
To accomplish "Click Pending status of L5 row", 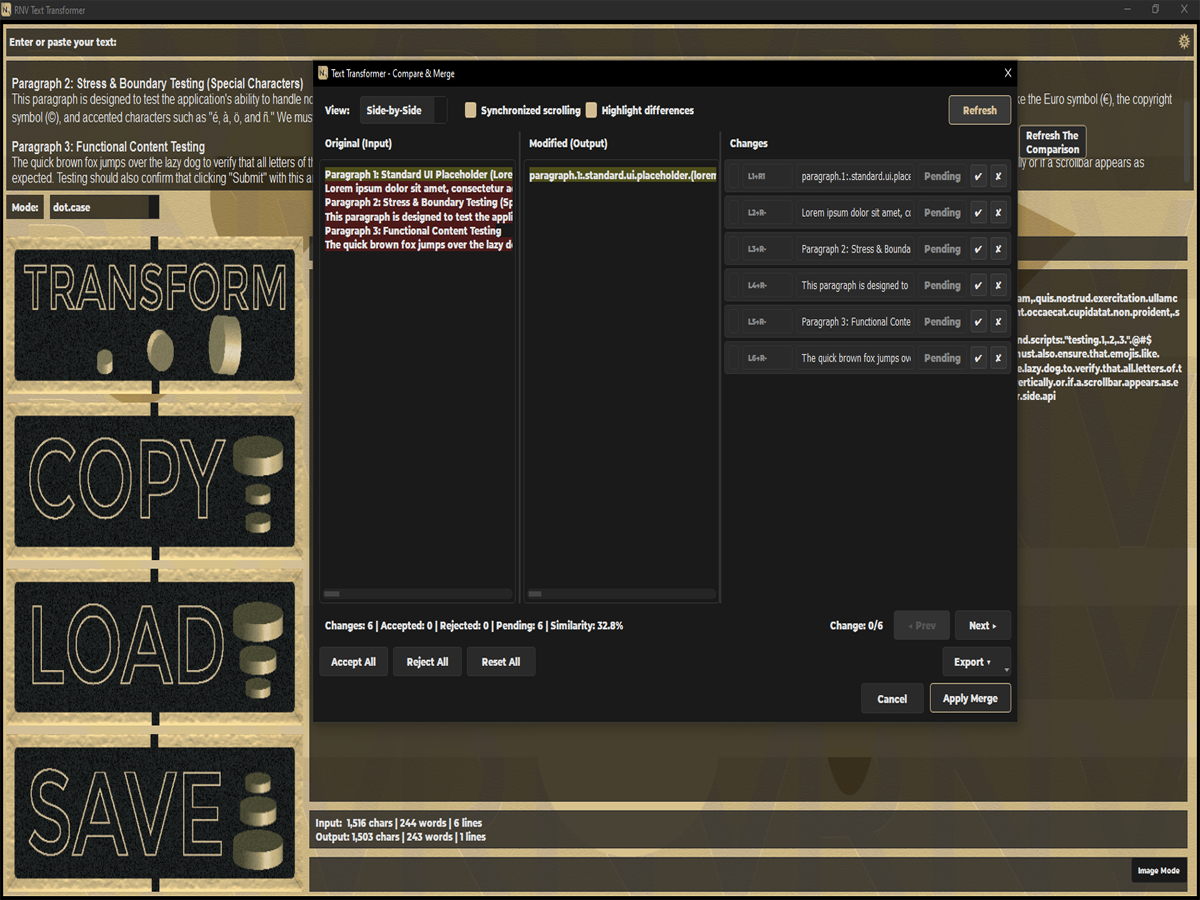I will (942, 322).
